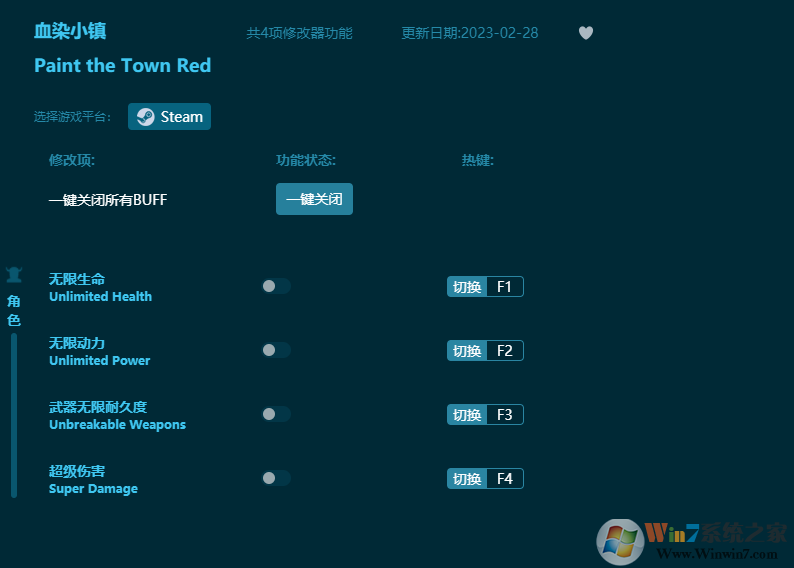Enable the Unlimited Power toggle

(x=276, y=350)
